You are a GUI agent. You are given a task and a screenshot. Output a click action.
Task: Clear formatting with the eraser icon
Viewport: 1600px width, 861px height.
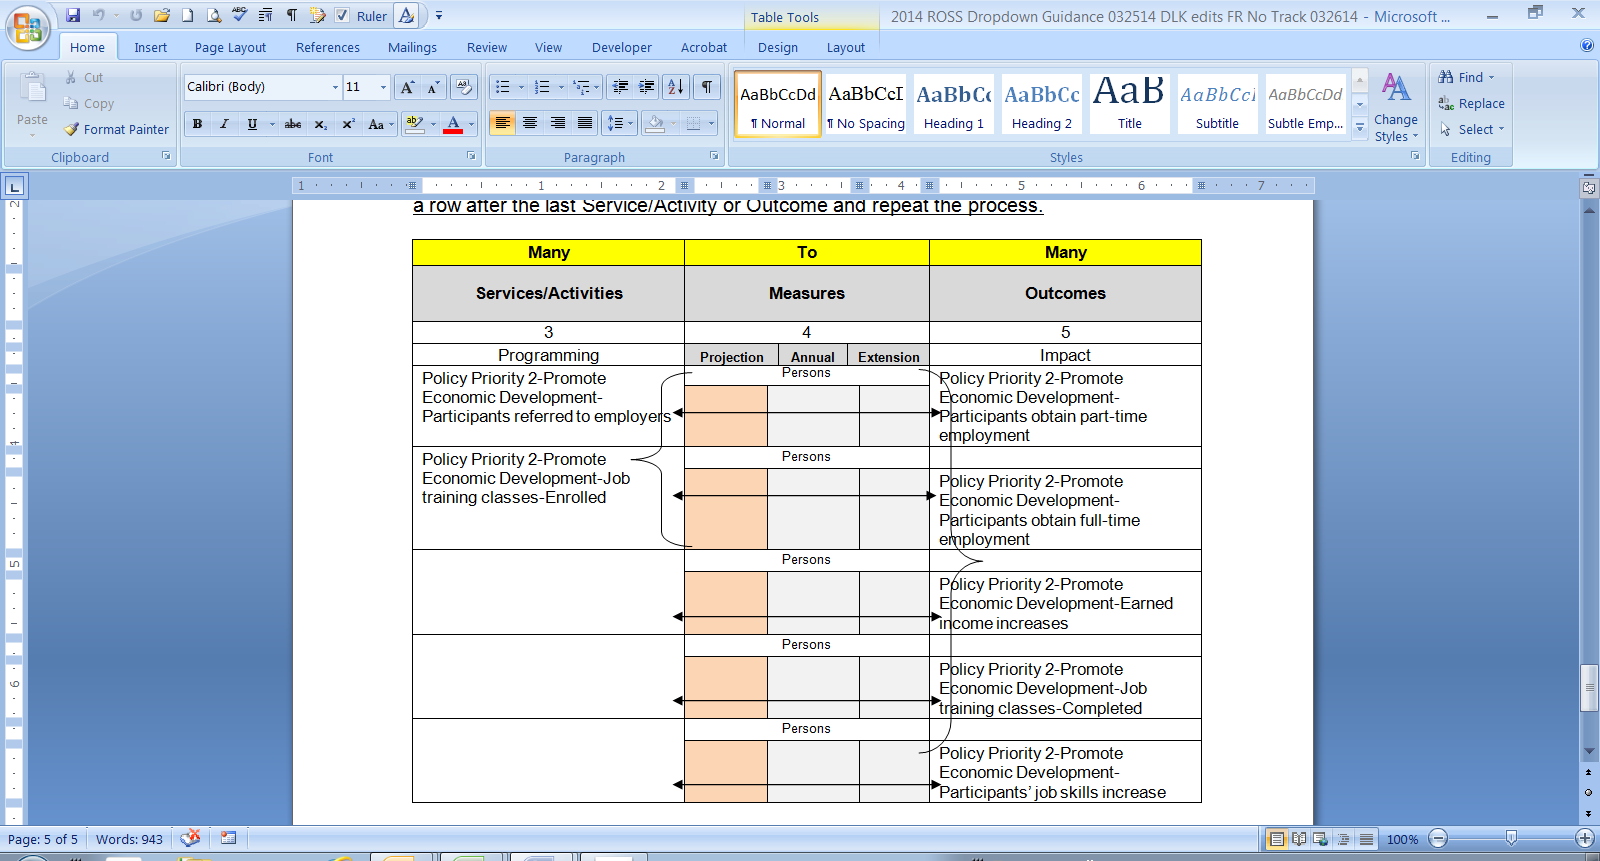(463, 87)
